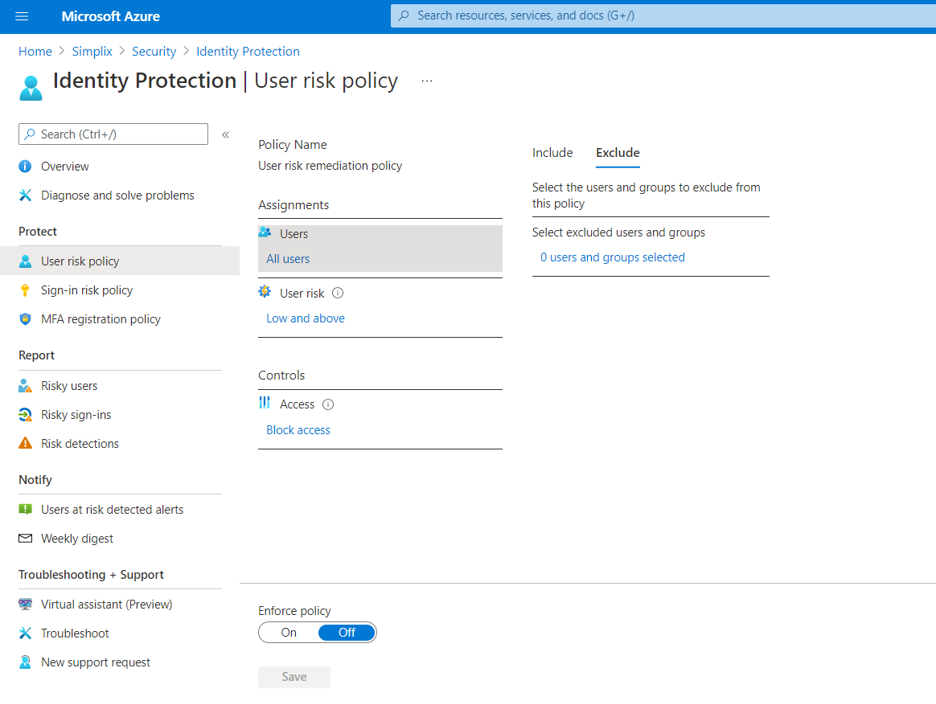Set Enforce policy to Off
Image resolution: width=936 pixels, height=704 pixels.
click(x=347, y=632)
